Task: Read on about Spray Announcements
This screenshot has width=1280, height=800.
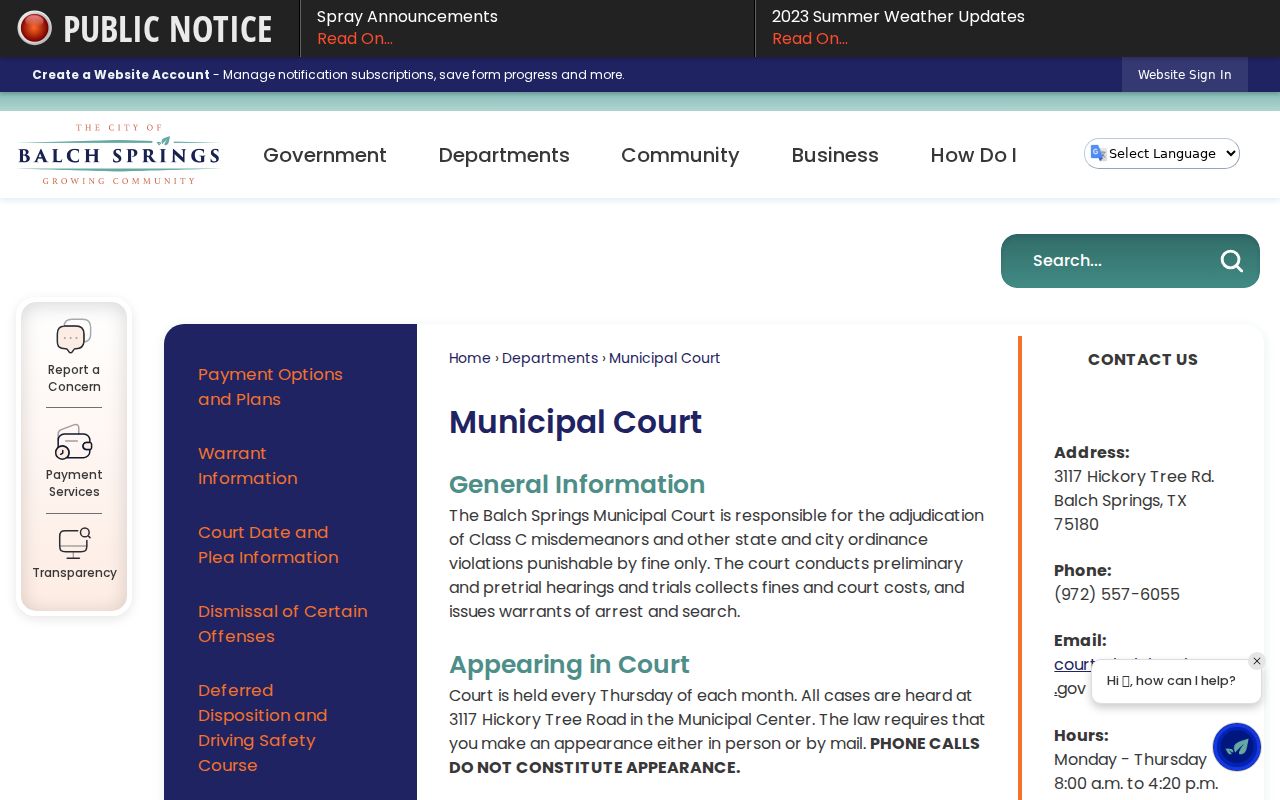Action: point(355,39)
